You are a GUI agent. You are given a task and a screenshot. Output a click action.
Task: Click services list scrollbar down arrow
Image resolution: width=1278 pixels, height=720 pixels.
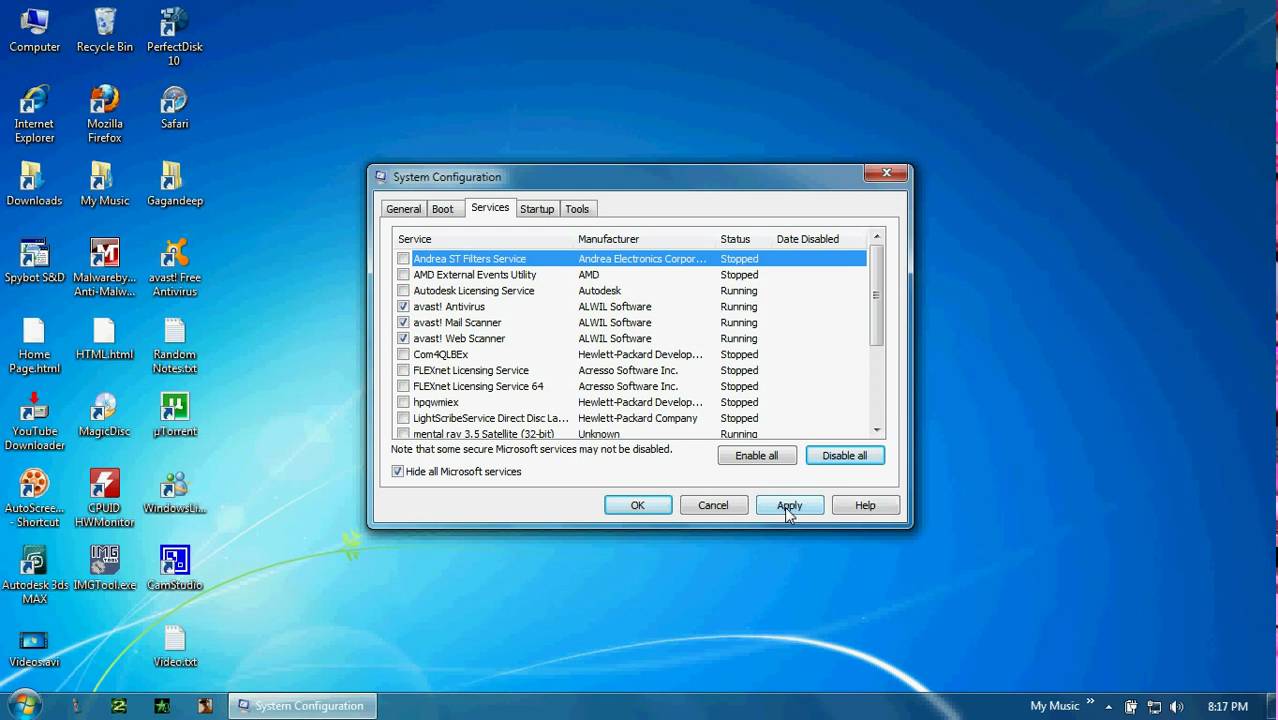coord(877,430)
